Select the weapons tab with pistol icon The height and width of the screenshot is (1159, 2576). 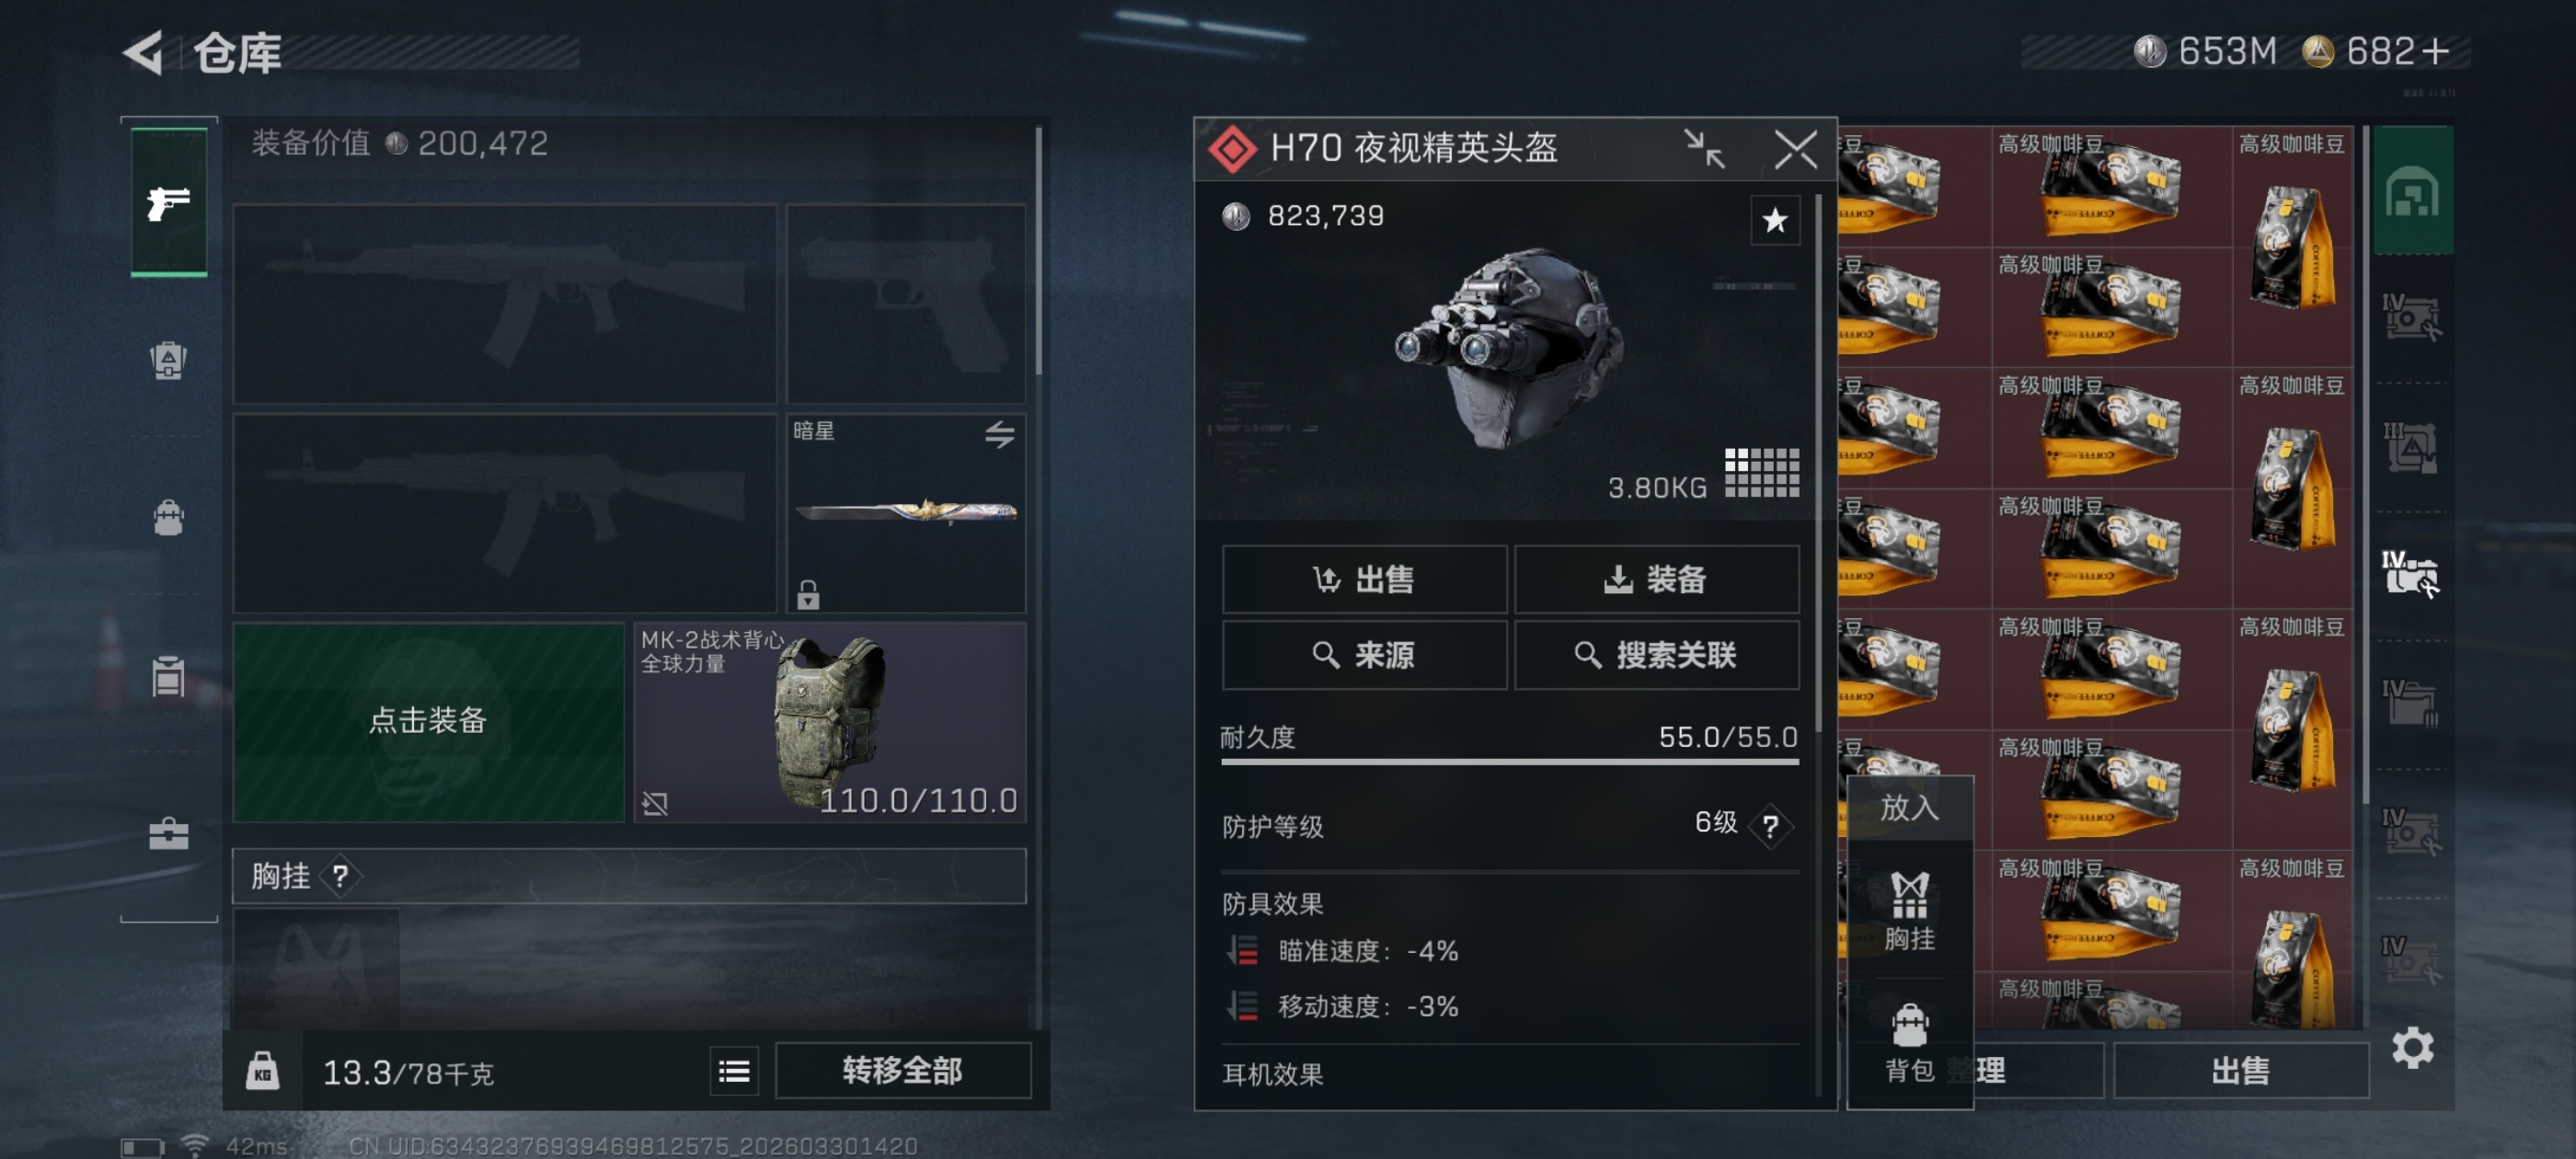[x=169, y=202]
